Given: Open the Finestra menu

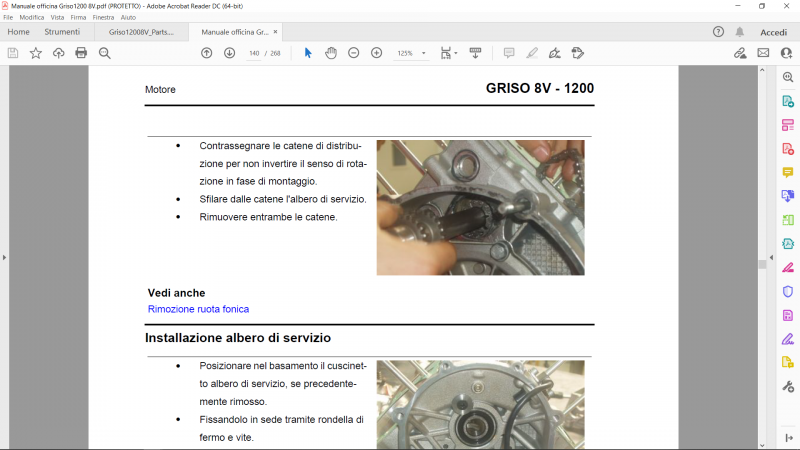Looking at the screenshot, I should pos(103,17).
